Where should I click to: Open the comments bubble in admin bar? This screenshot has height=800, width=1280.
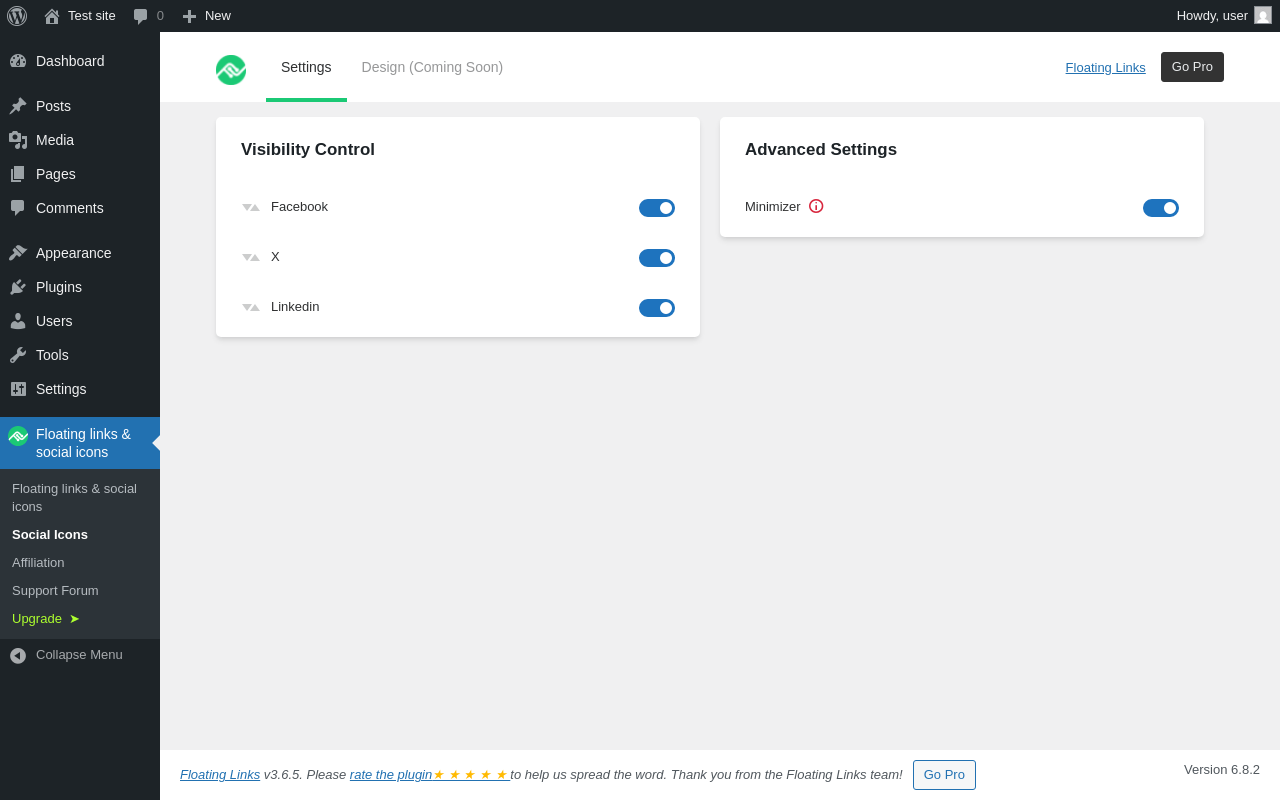(x=148, y=16)
